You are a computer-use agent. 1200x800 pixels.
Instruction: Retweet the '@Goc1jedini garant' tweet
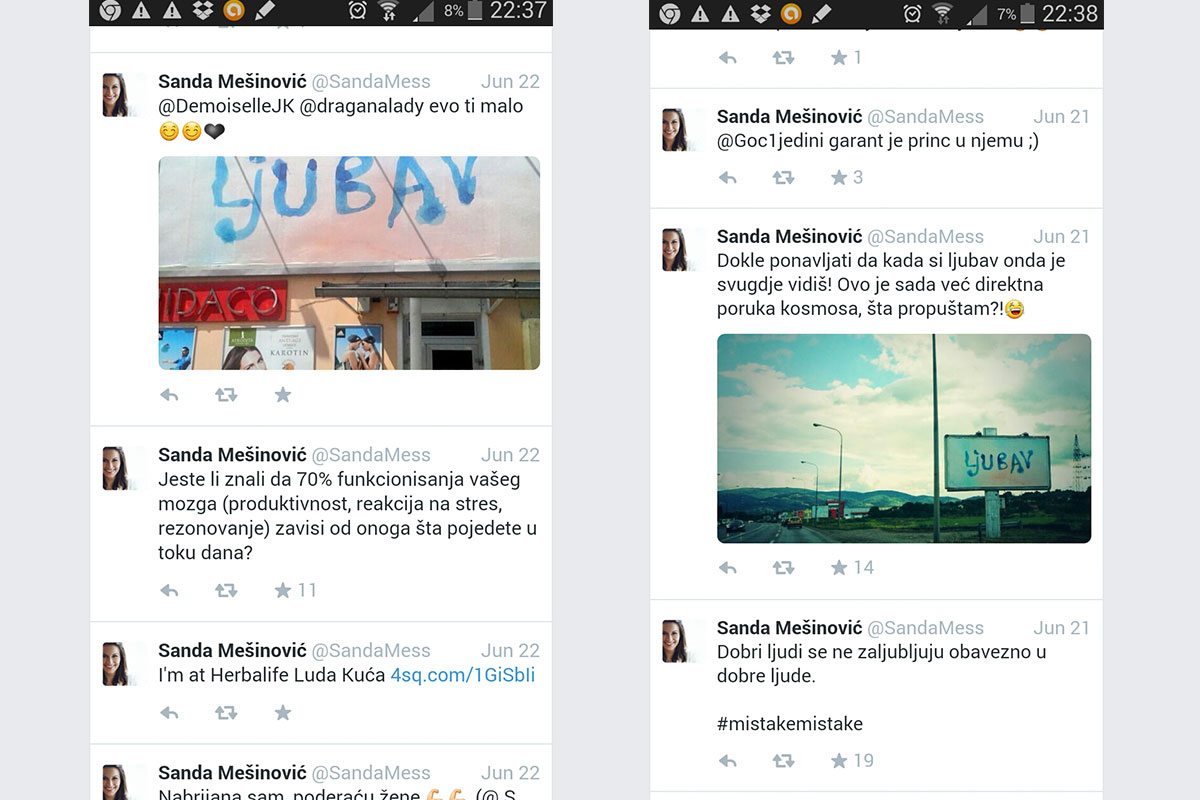coord(783,178)
